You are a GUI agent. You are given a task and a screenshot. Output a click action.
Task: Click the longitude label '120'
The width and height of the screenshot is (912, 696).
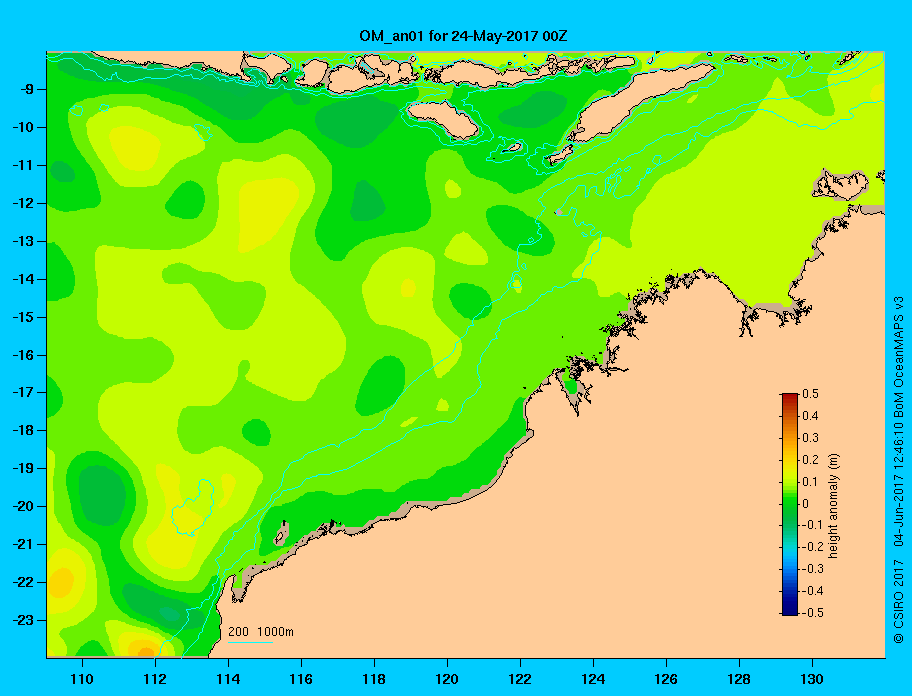[447, 679]
